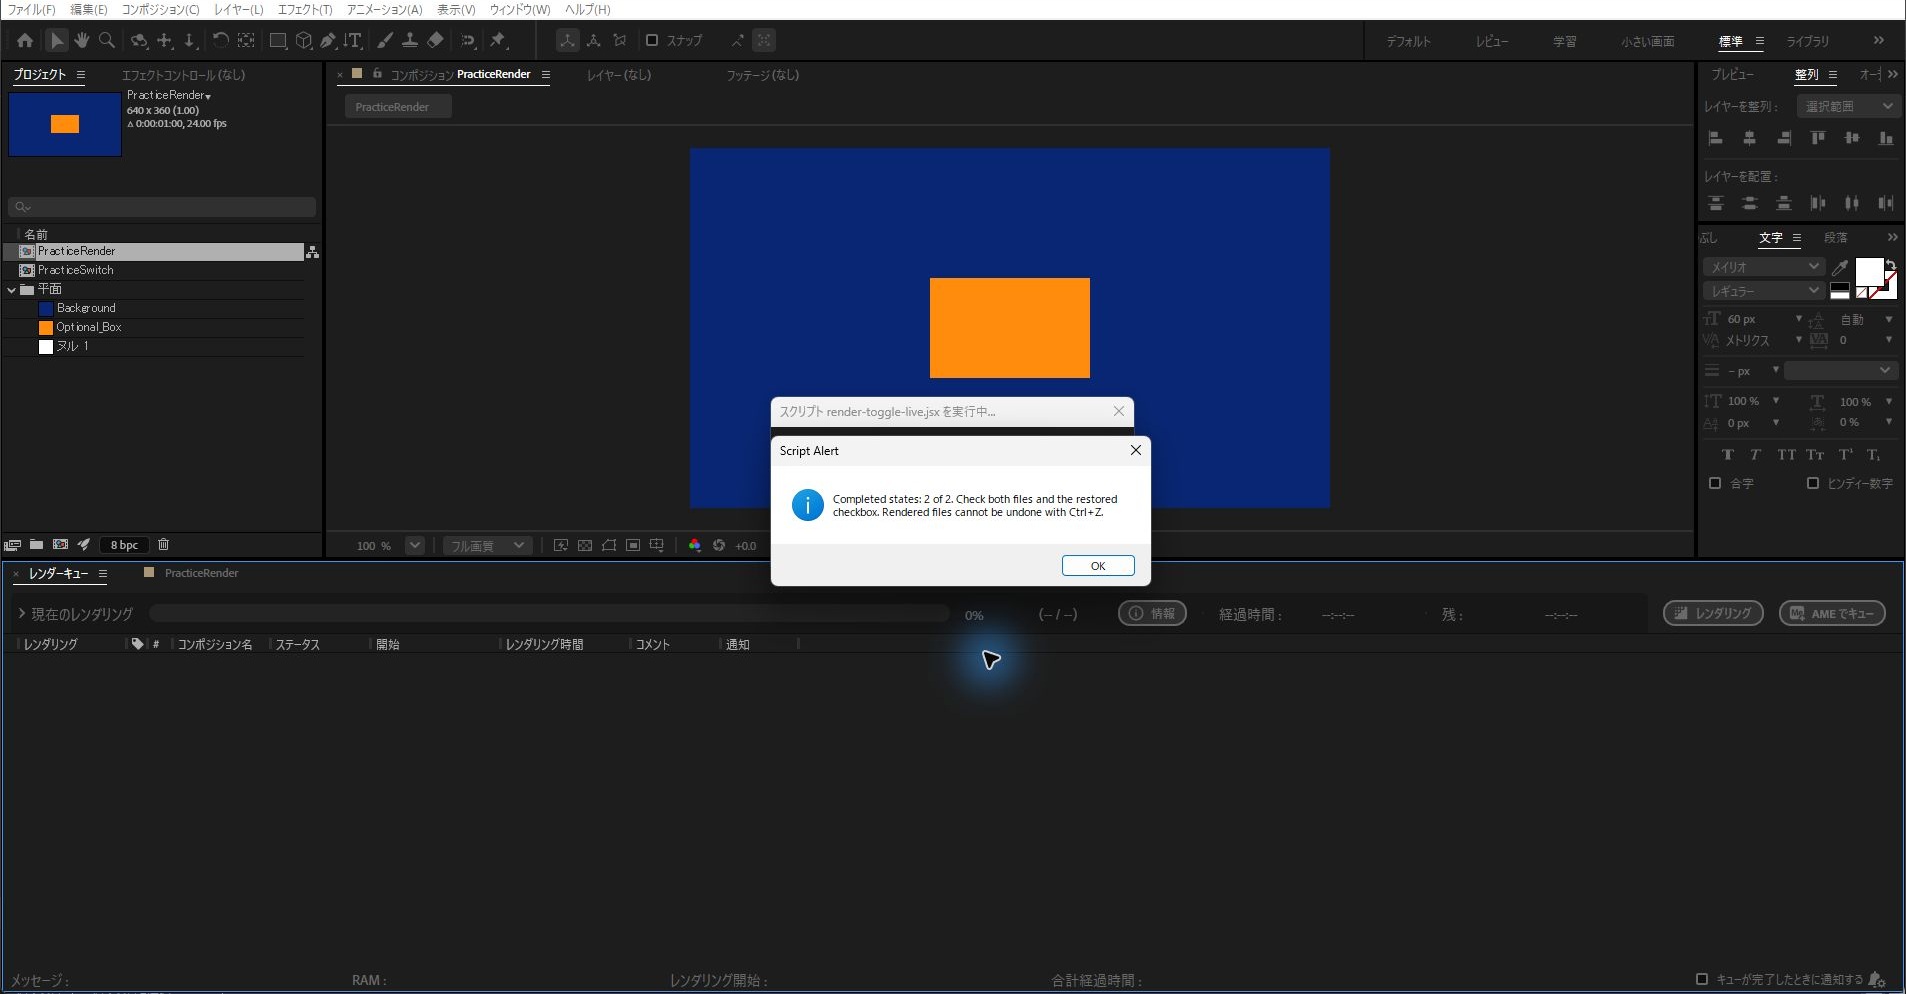Click the trash icon in Project panel
The width and height of the screenshot is (1906, 994).
(x=164, y=545)
